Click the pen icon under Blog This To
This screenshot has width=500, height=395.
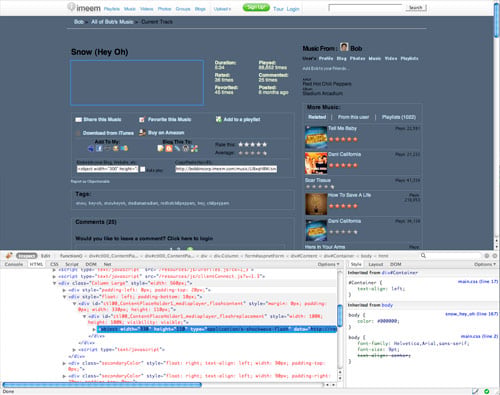(177, 148)
